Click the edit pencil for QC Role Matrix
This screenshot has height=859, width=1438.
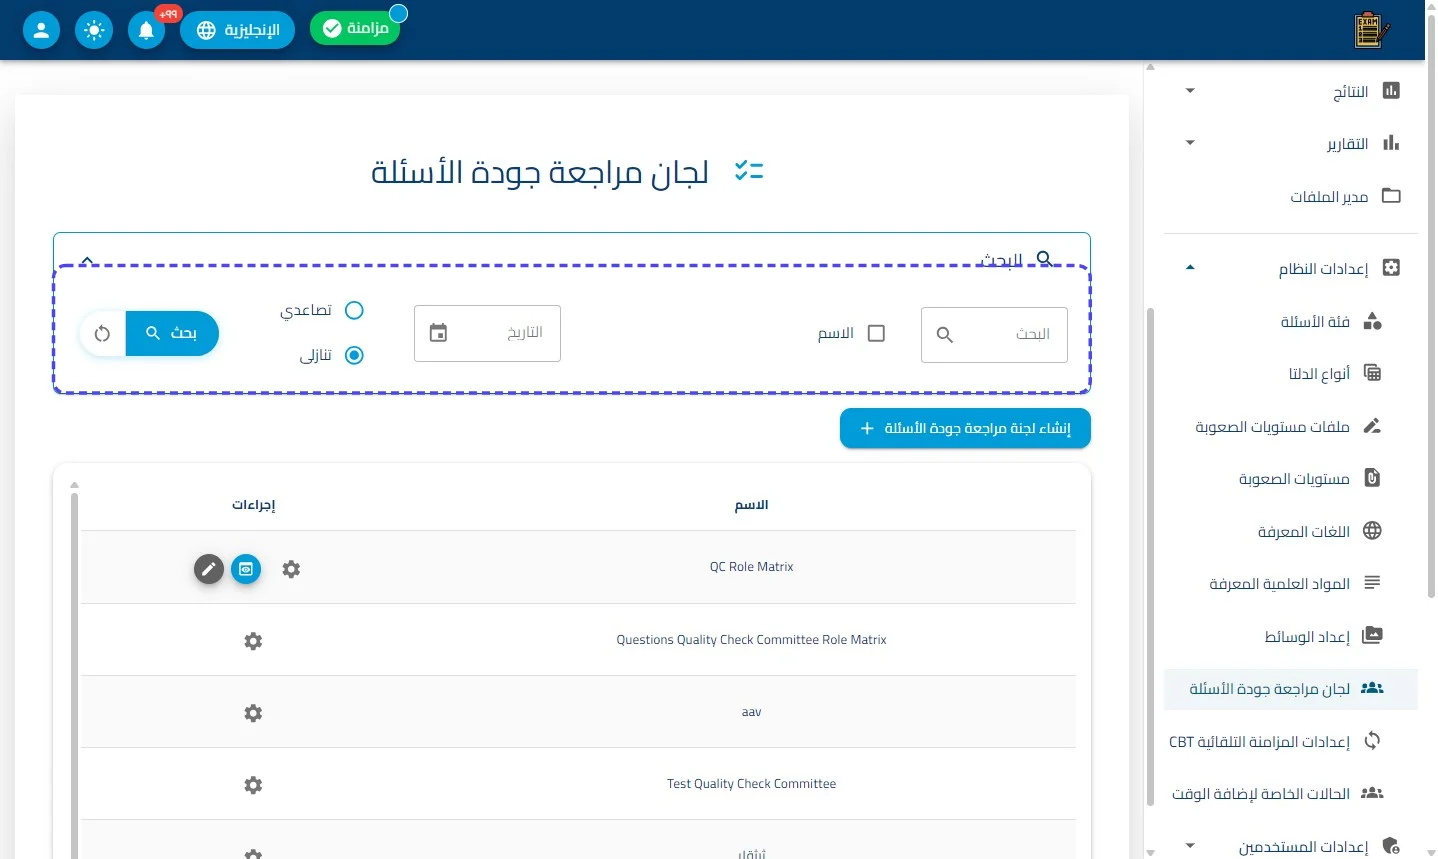click(208, 569)
